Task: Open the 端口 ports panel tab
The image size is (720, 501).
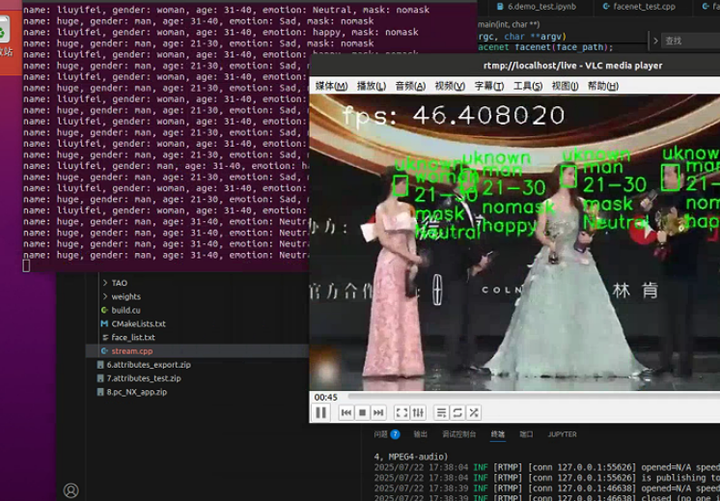Action: 526,434
